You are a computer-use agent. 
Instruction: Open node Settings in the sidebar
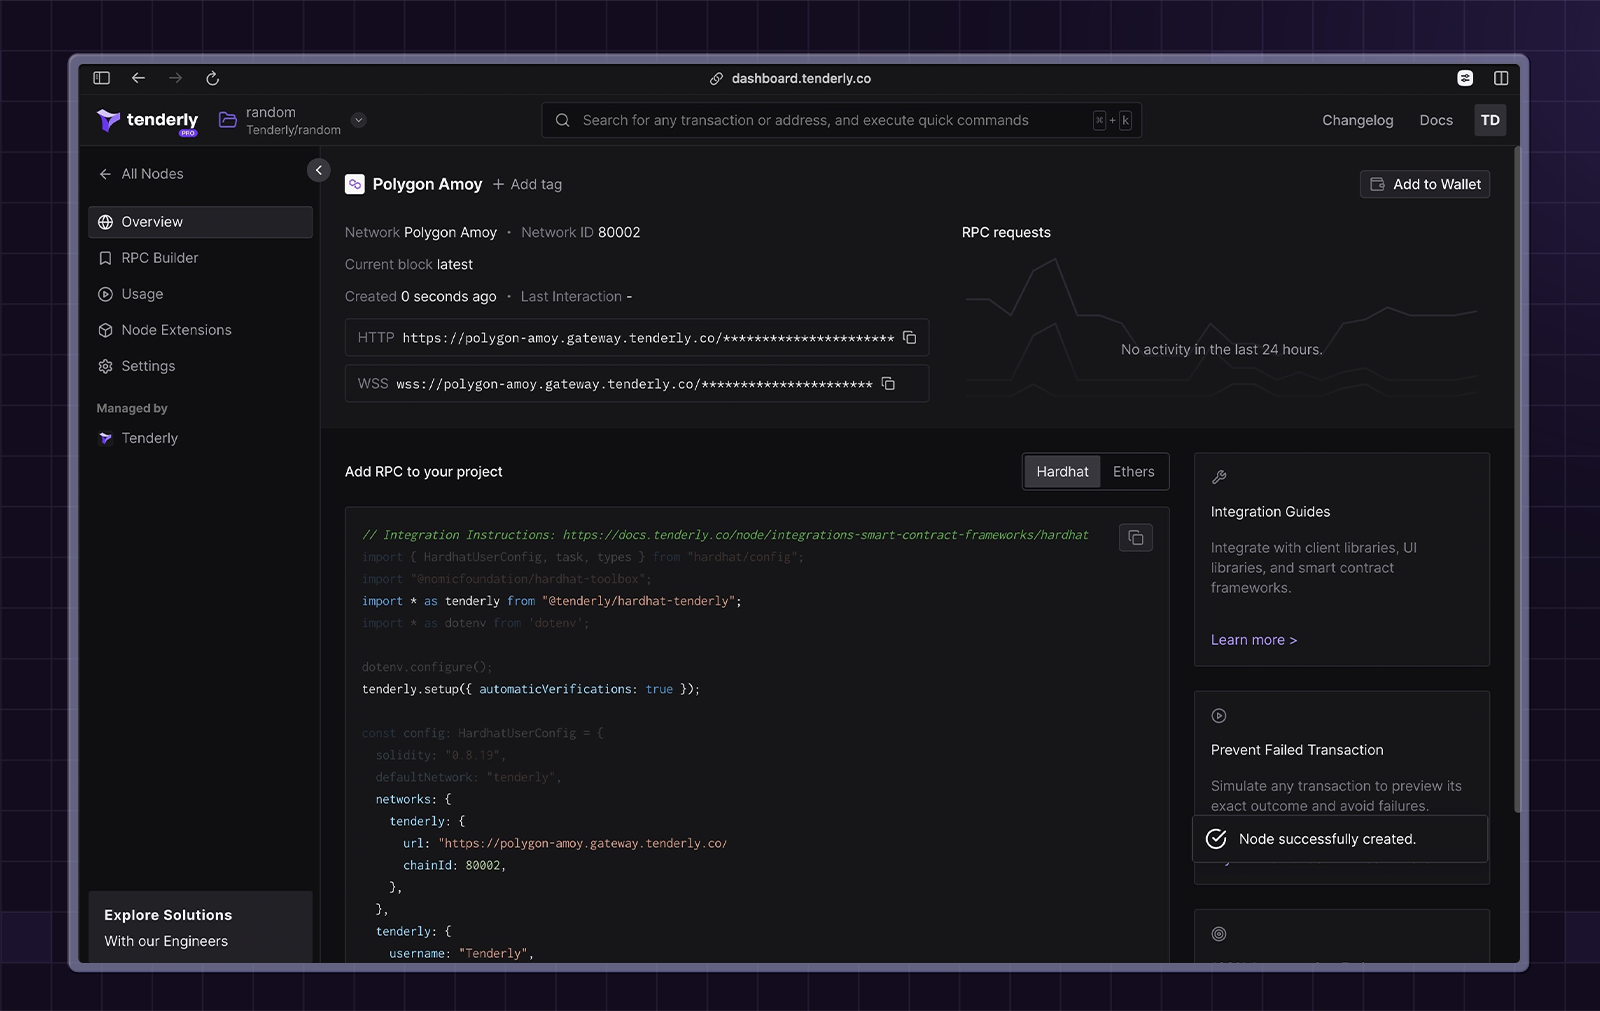(200, 366)
